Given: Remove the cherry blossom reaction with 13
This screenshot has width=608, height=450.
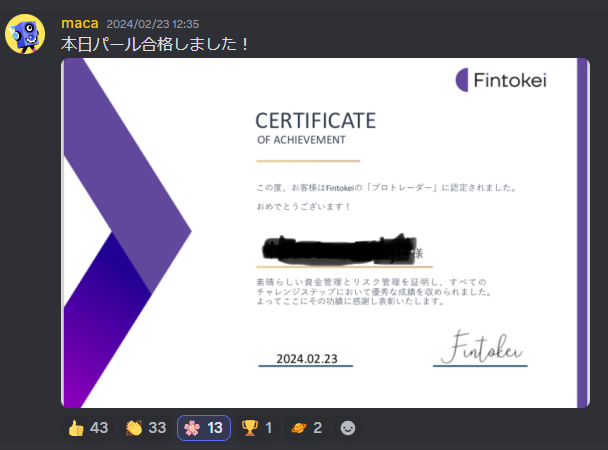Looking at the screenshot, I should (x=204, y=428).
